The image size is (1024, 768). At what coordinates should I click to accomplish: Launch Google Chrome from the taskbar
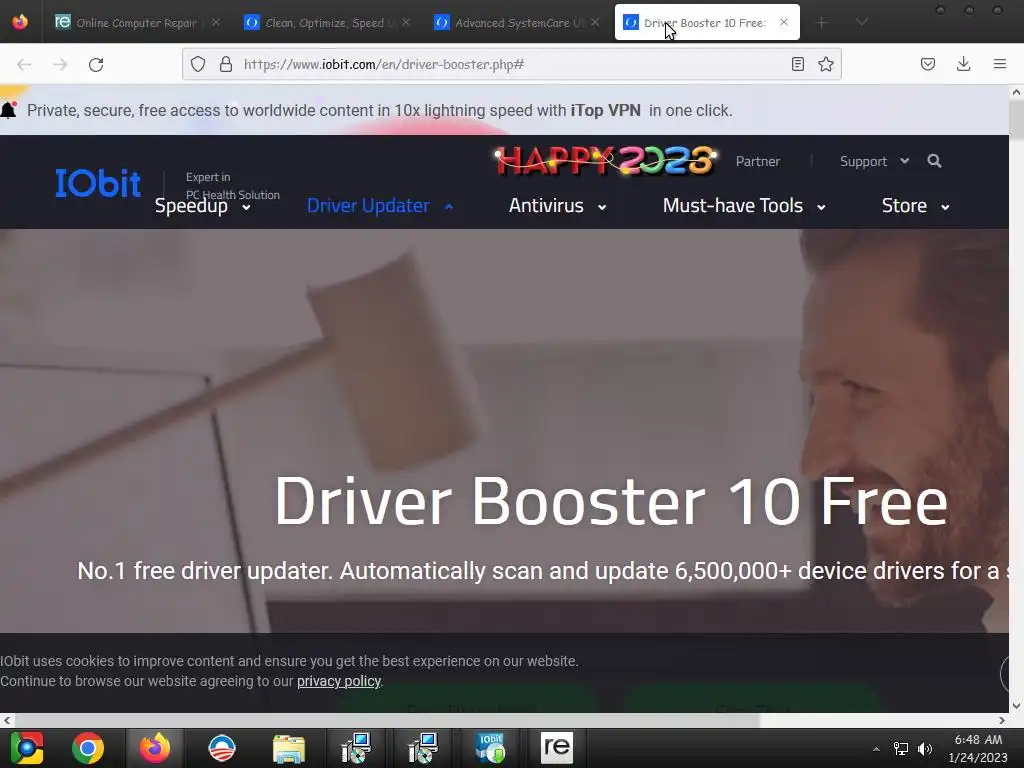click(88, 748)
